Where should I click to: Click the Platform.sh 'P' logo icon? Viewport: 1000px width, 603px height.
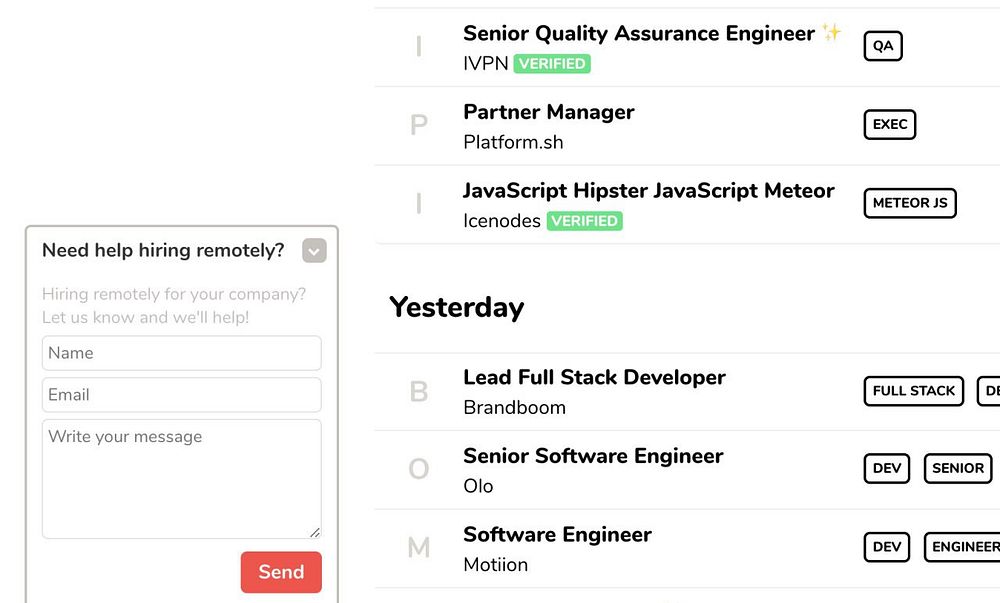click(x=419, y=126)
